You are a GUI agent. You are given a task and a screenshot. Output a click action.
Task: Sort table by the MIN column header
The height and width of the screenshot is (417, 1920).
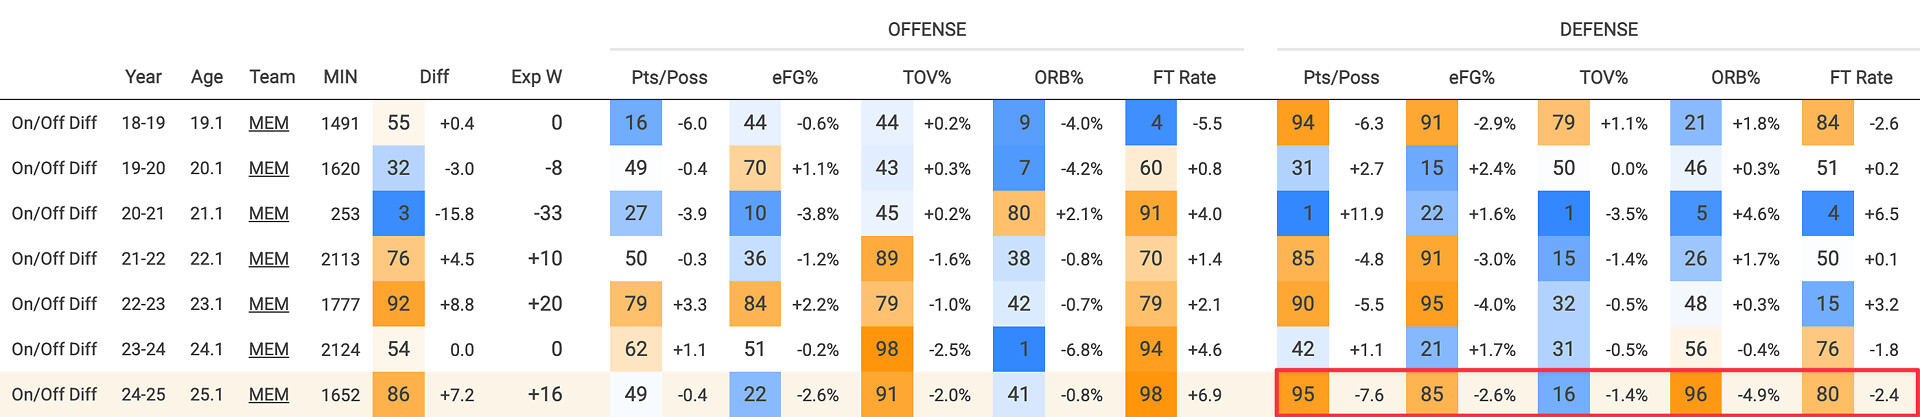point(340,77)
